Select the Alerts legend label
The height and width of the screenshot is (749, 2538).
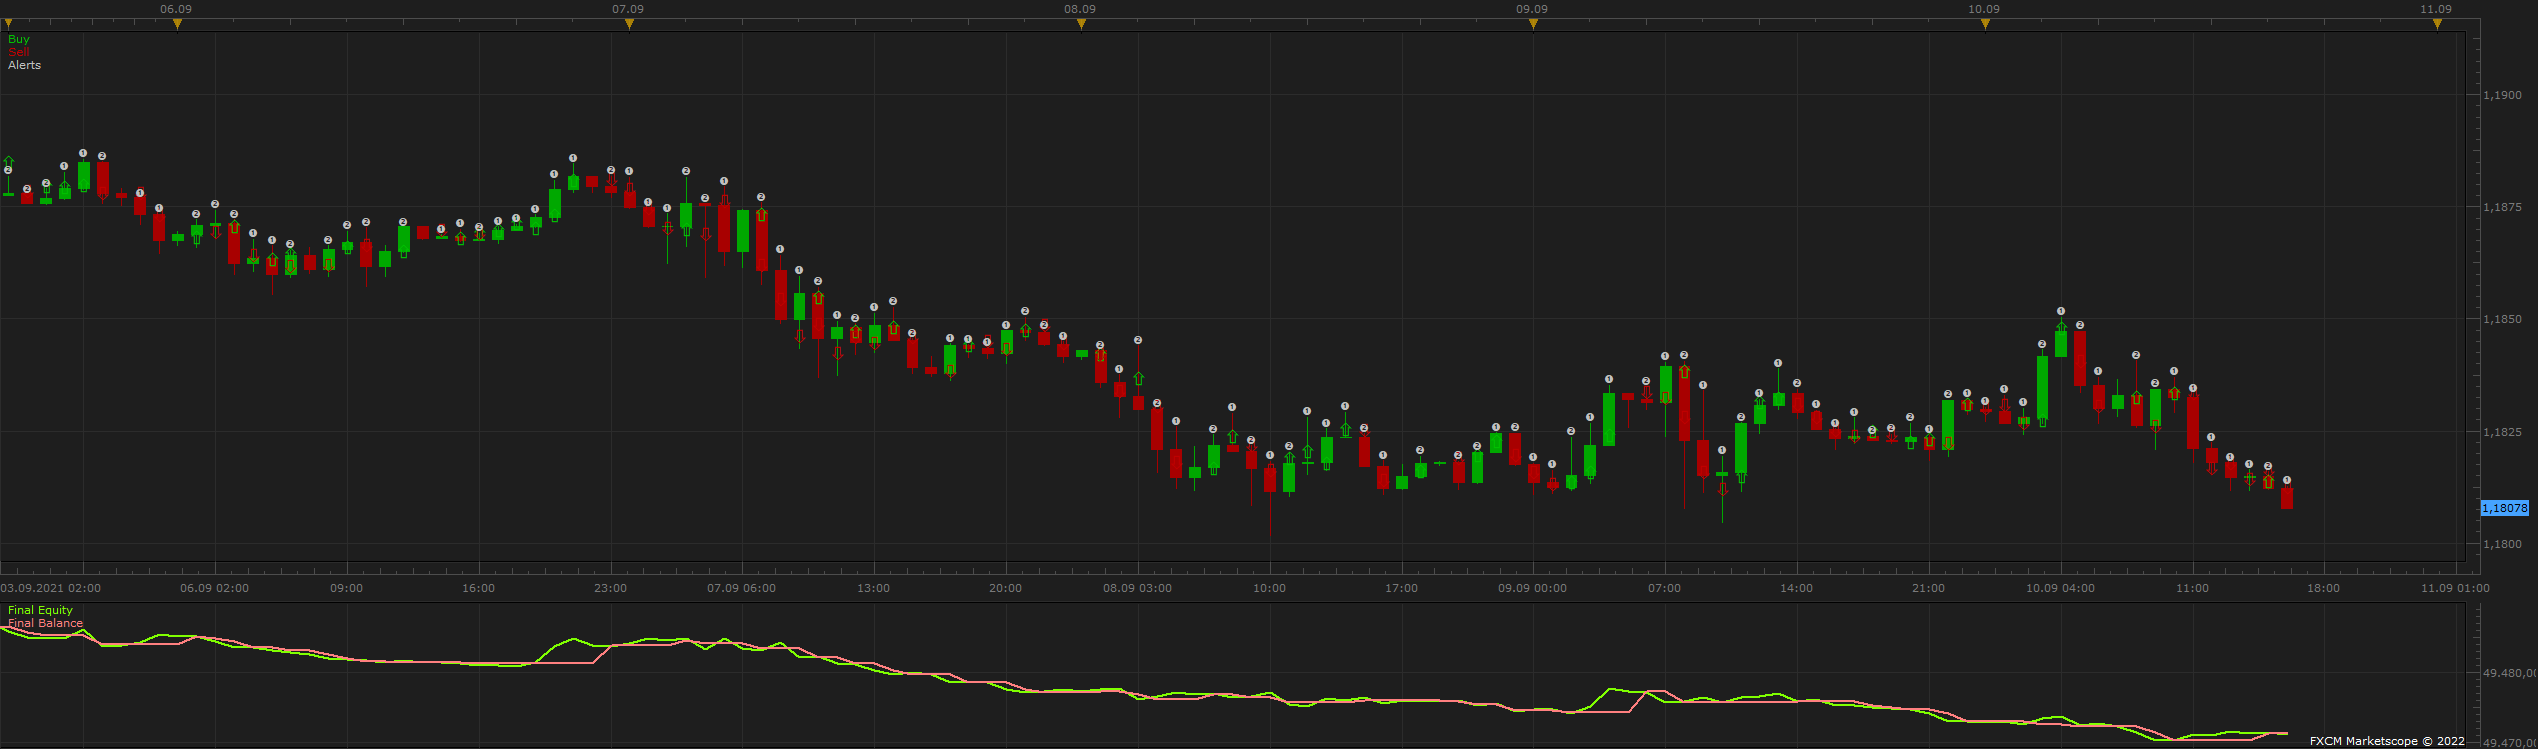[25, 65]
